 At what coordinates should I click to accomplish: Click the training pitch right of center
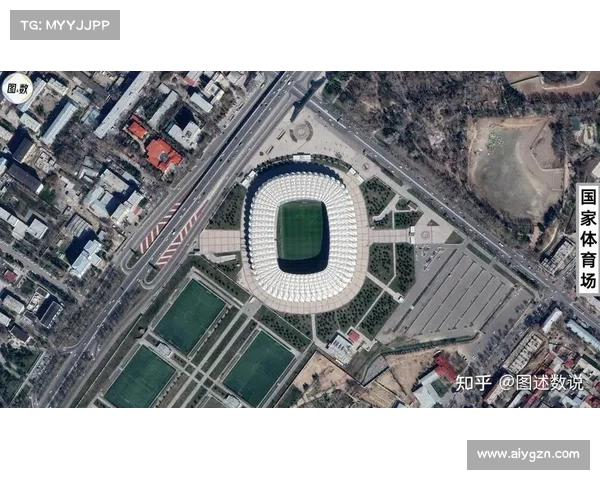coord(259,368)
